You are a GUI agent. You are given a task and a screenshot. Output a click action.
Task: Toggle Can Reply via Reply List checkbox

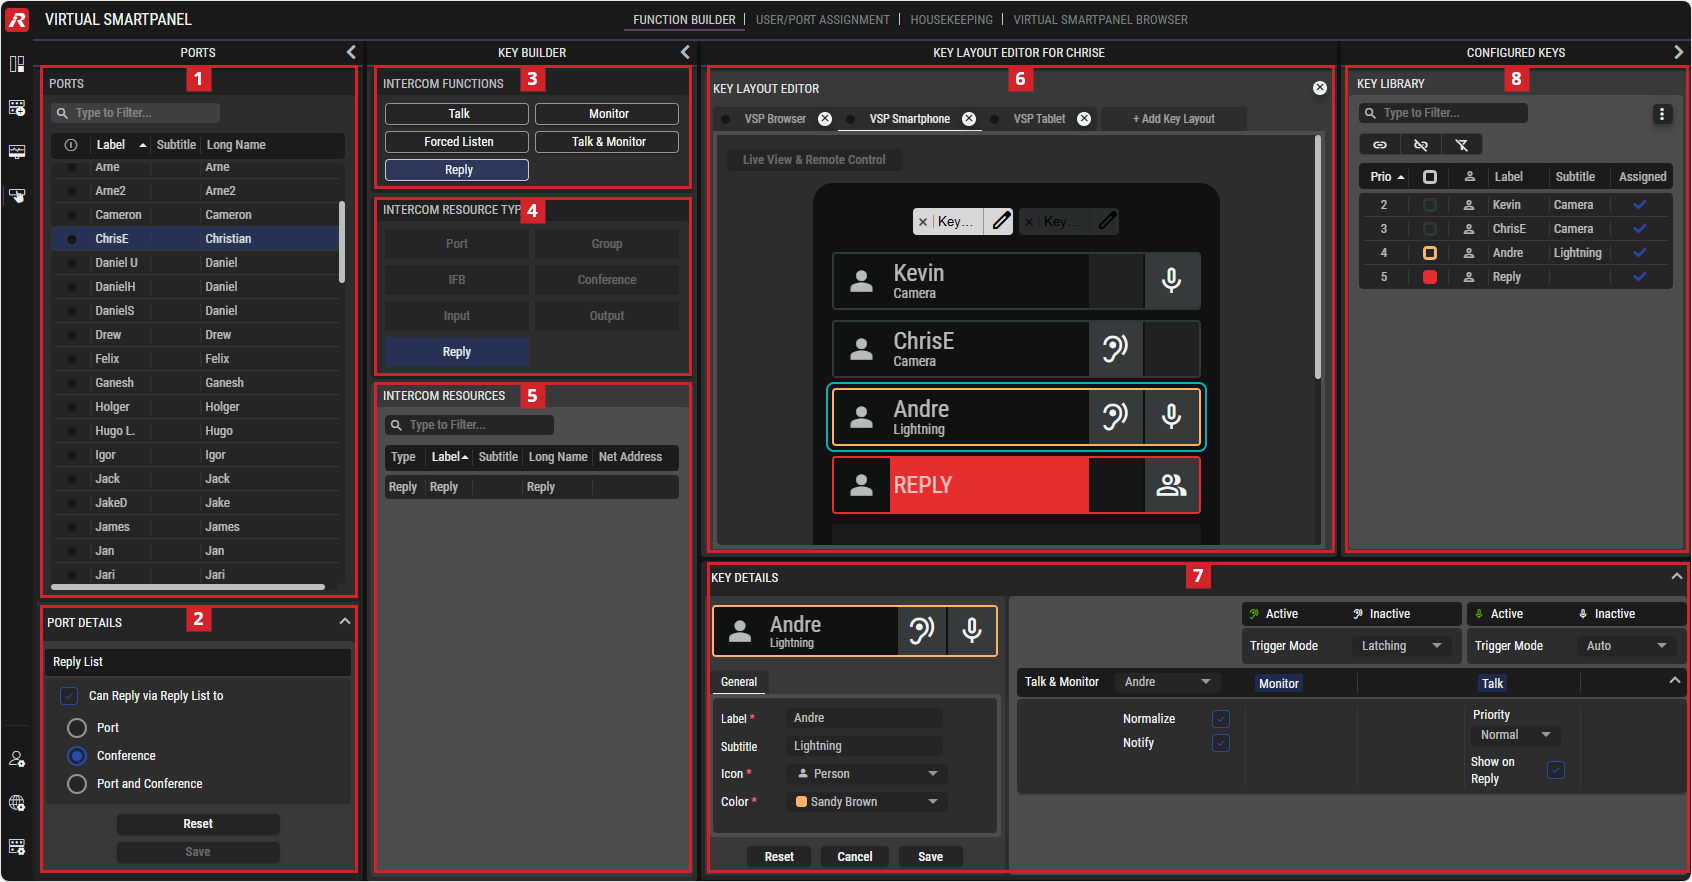69,696
